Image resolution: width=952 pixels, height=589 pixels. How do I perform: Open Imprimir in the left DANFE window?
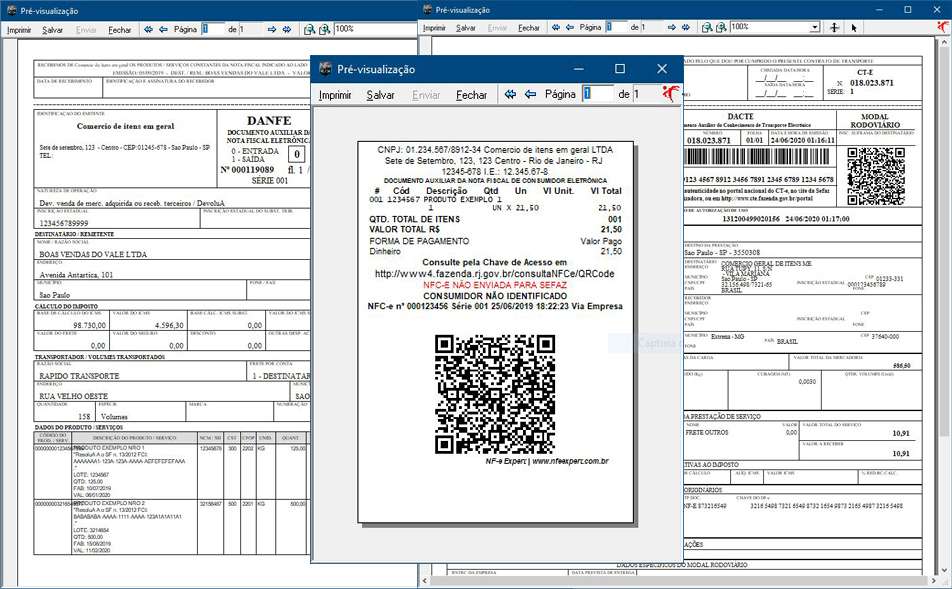[x=19, y=30]
